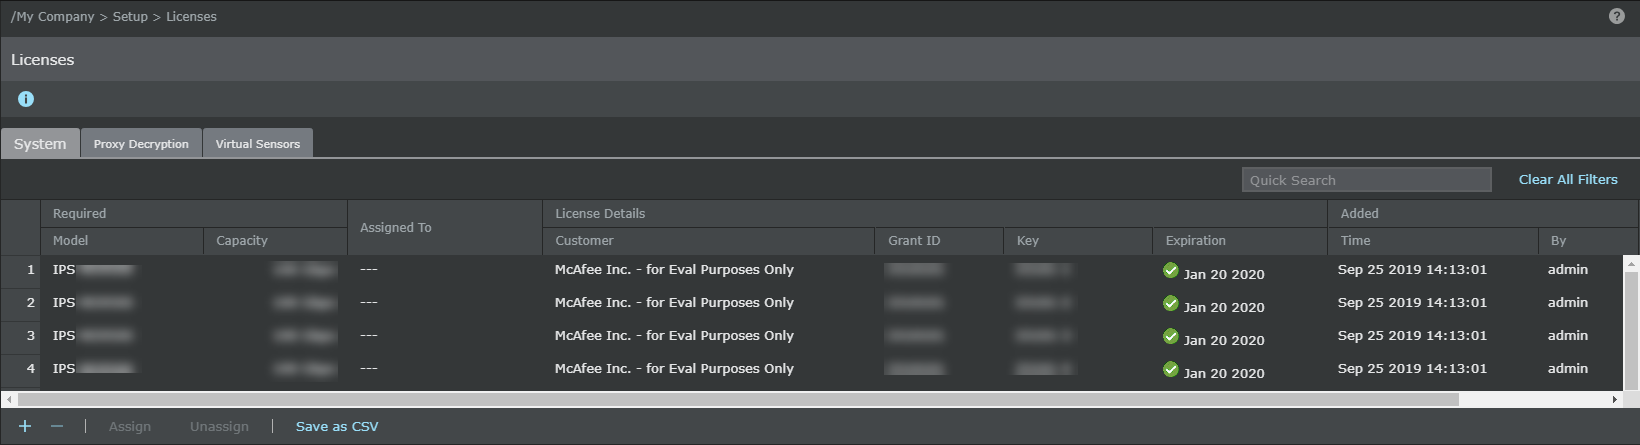Select the System tab
1640x445 pixels.
tap(40, 143)
